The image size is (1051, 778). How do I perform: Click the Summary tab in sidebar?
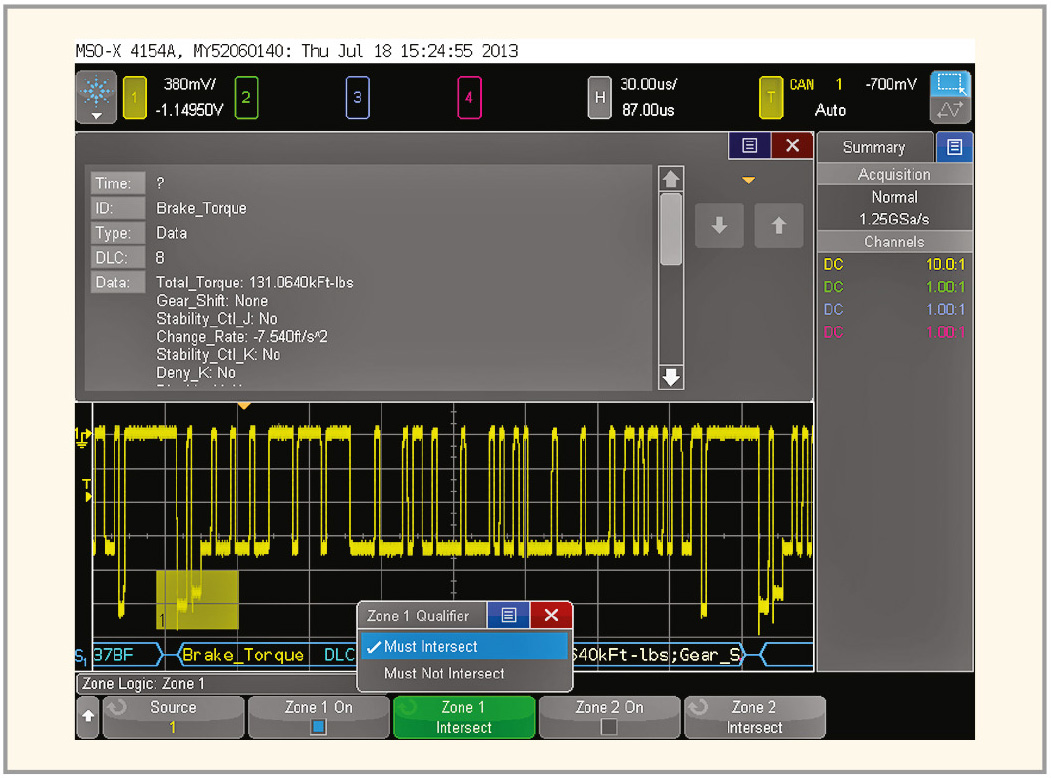[x=873, y=147]
